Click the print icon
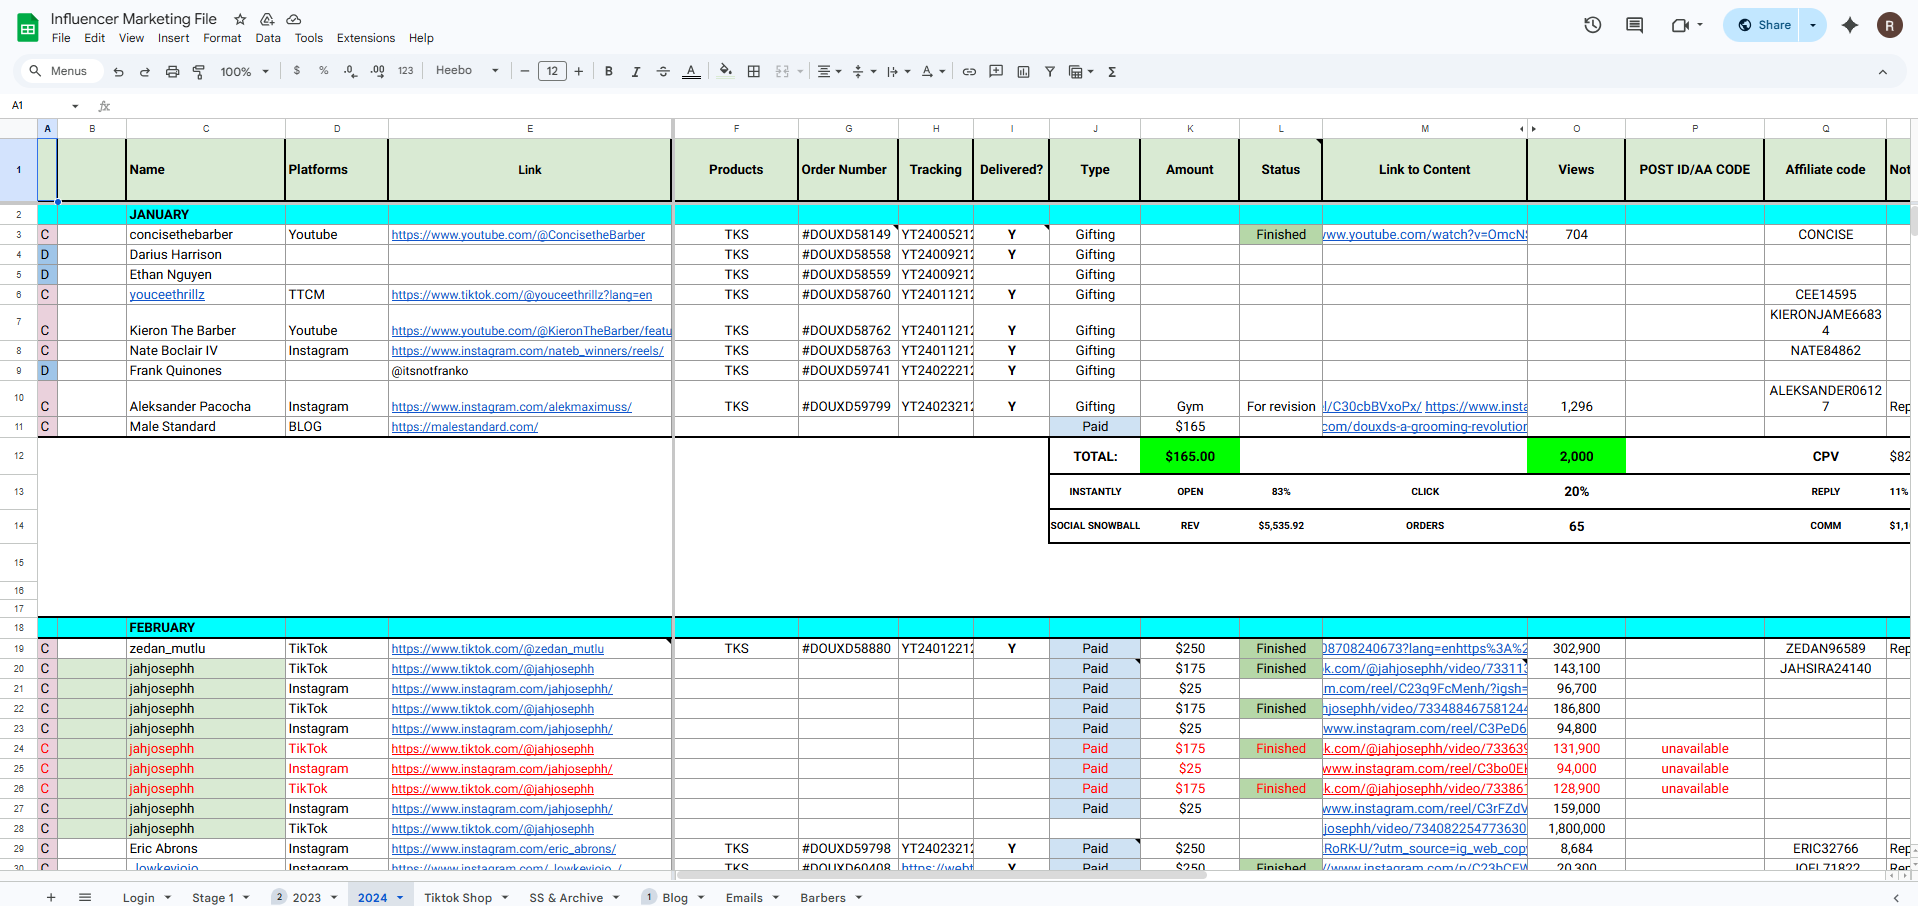1918x906 pixels. coord(172,72)
